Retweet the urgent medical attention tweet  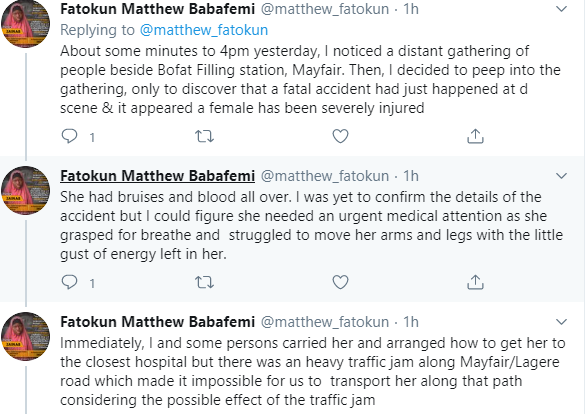click(204, 282)
